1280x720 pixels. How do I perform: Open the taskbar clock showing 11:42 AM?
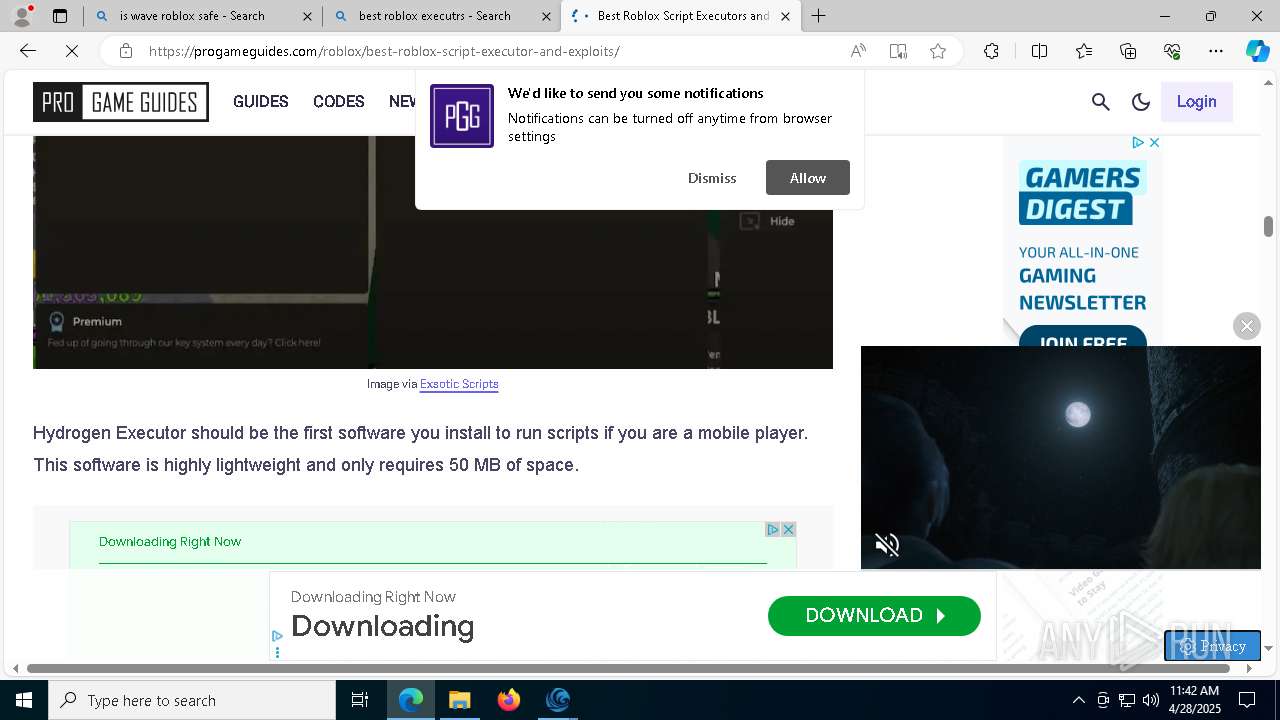click(1194, 700)
